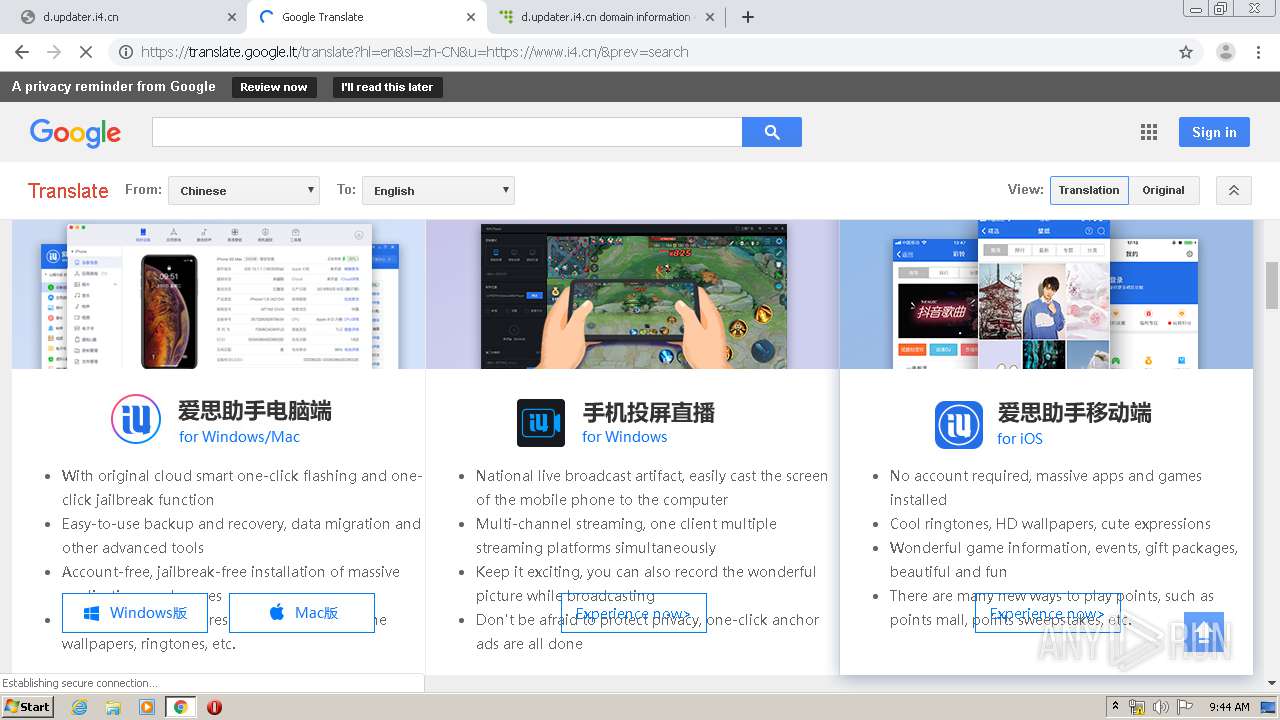Click the desktop client screenshot thumbnail
This screenshot has height=720, width=1280.
219,294
